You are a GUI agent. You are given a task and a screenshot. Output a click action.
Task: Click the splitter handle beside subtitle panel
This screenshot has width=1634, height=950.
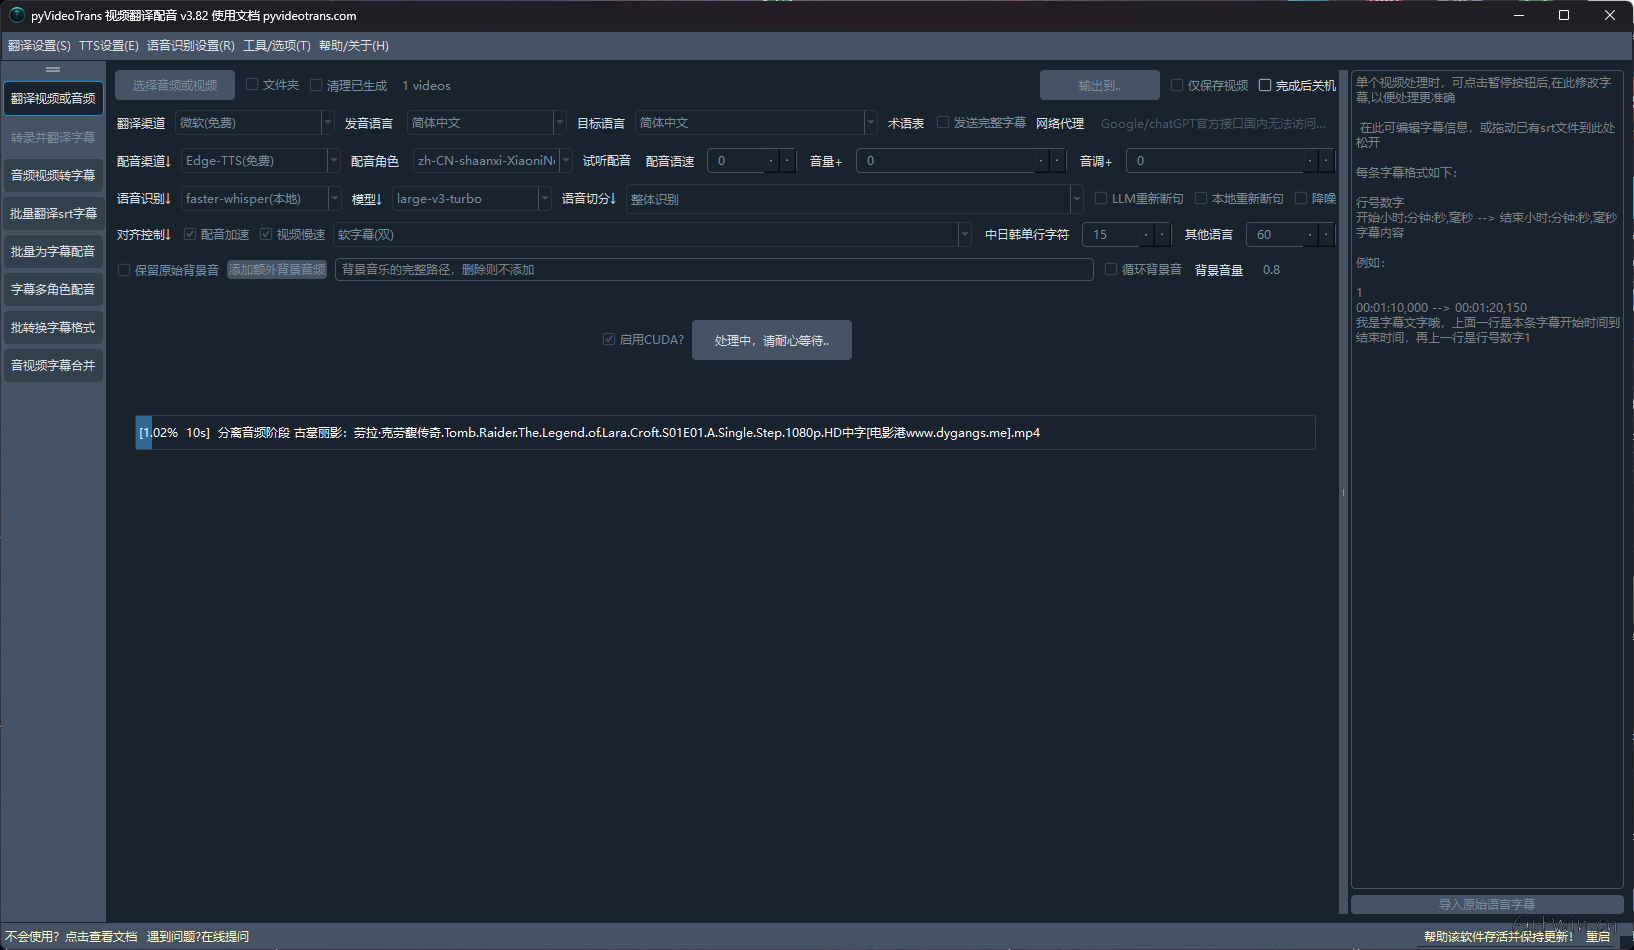(1343, 492)
